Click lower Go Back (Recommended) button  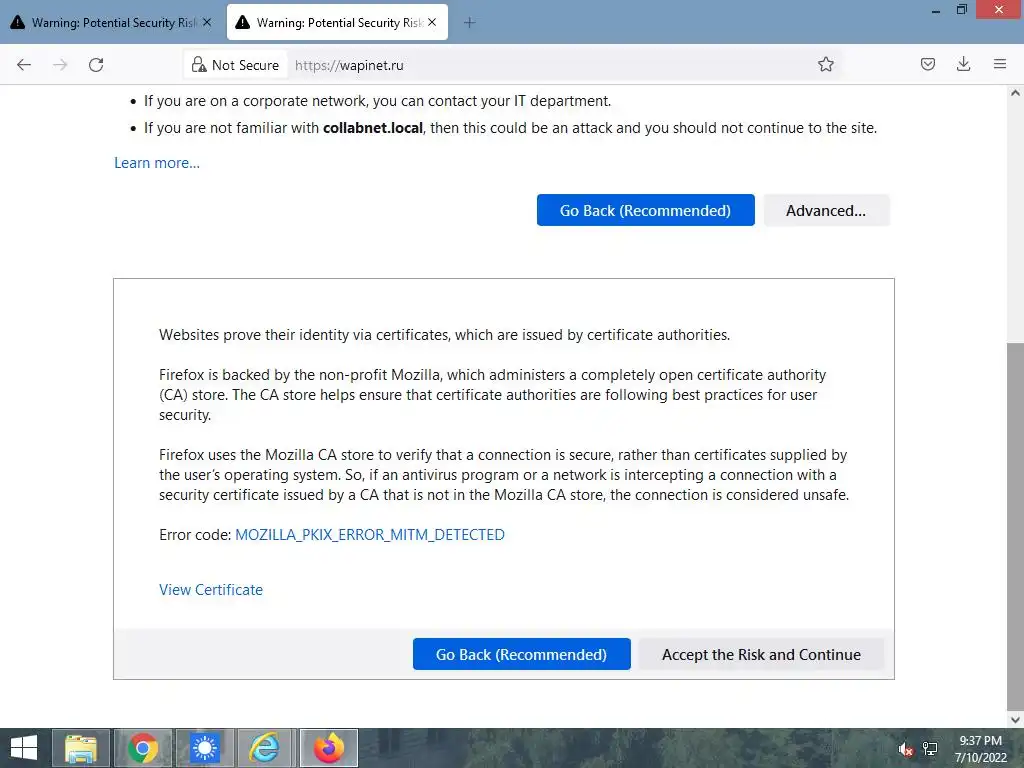pos(521,654)
